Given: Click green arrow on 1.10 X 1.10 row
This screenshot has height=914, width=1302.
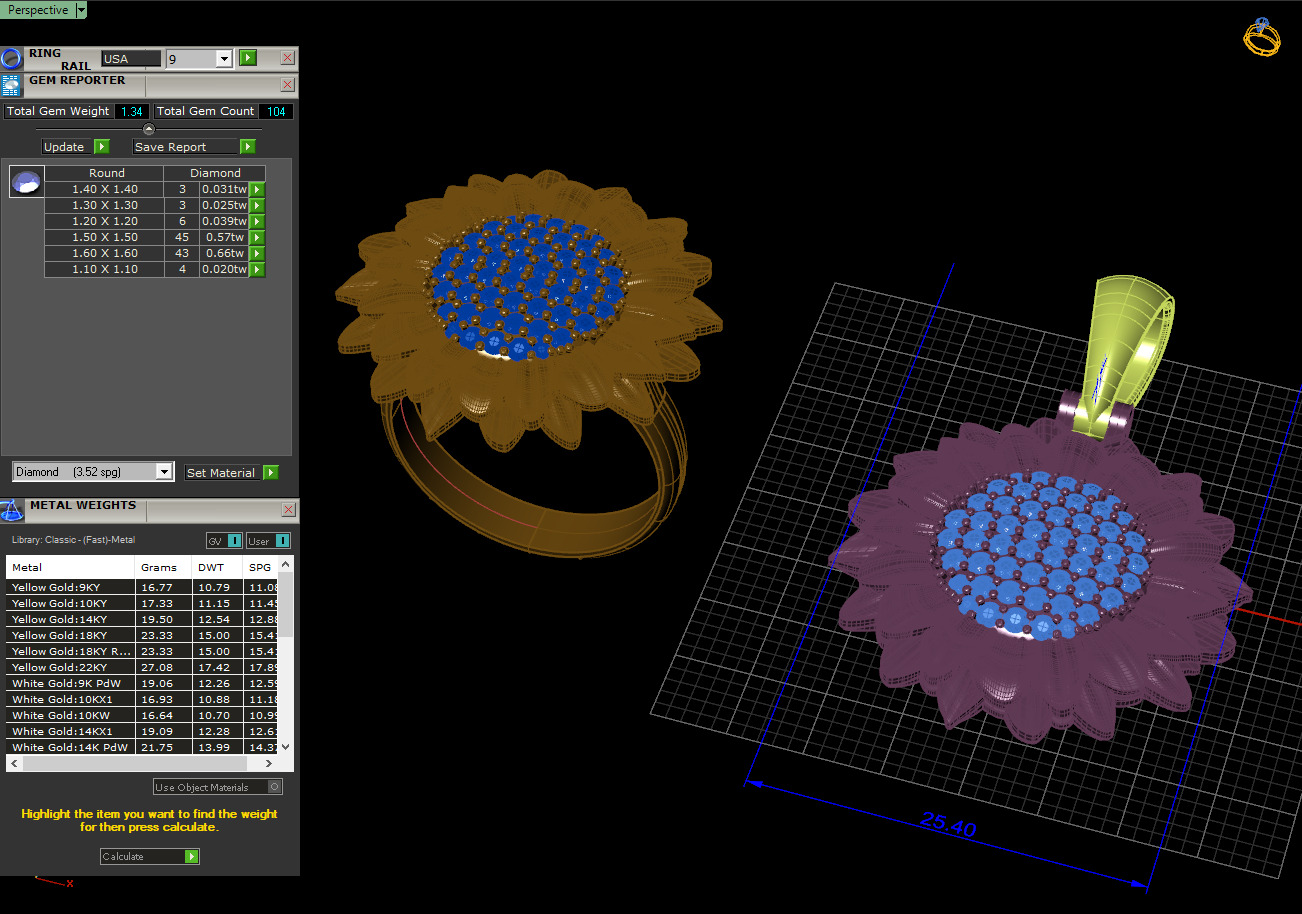Looking at the screenshot, I should (257, 269).
